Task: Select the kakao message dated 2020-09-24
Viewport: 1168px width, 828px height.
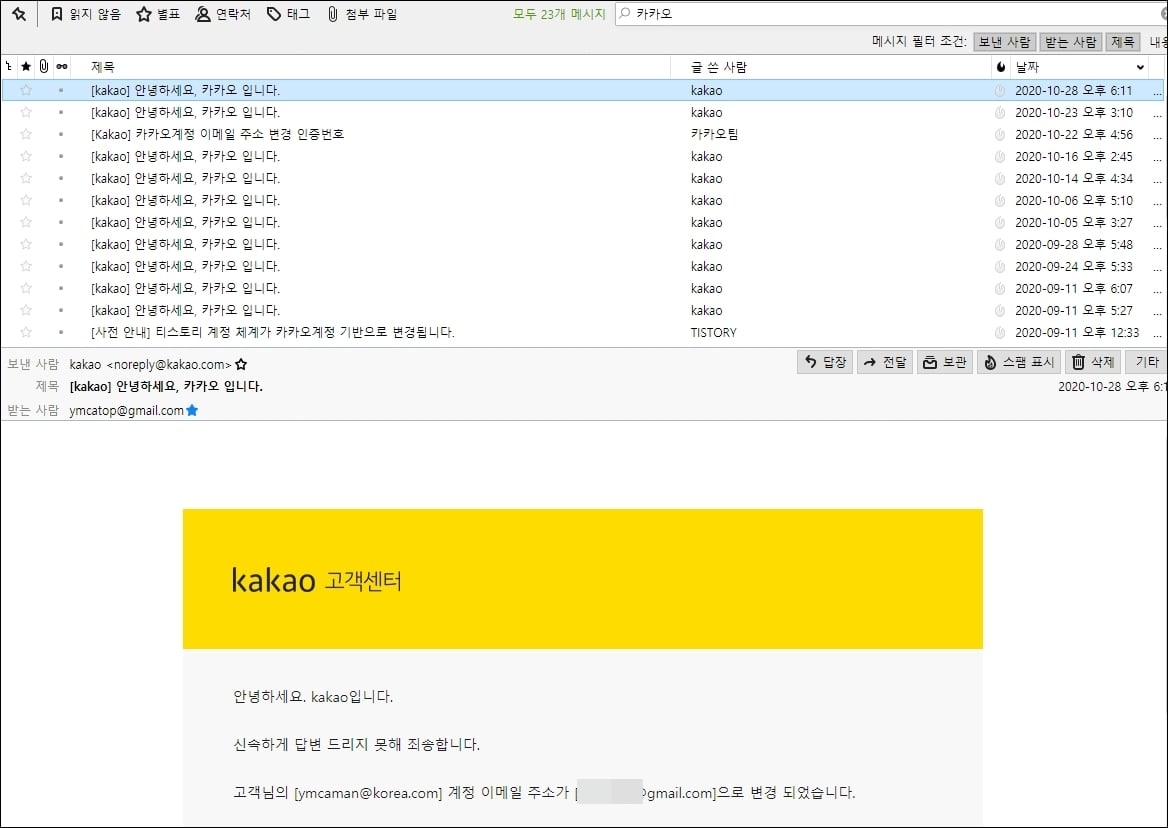Action: tap(583, 266)
